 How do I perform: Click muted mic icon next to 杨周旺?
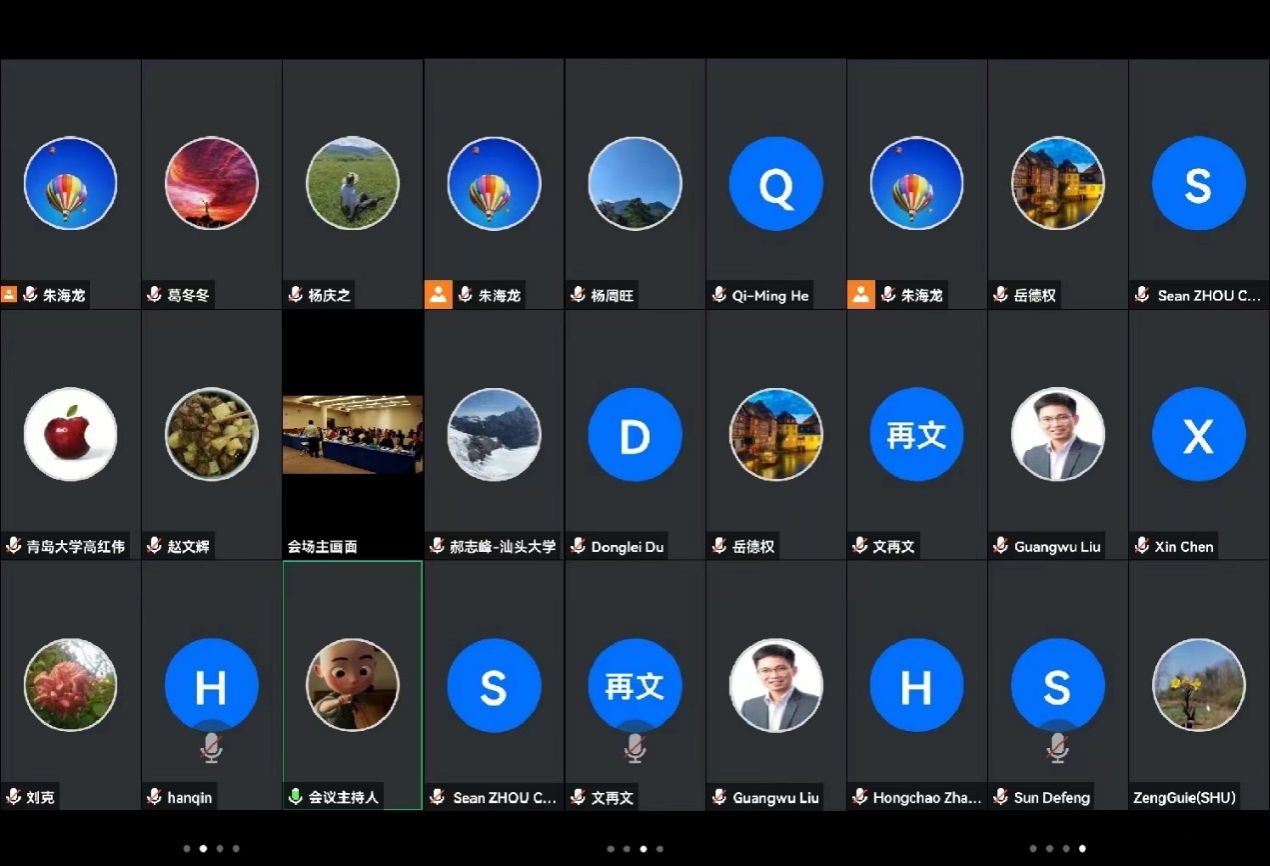[x=578, y=295]
